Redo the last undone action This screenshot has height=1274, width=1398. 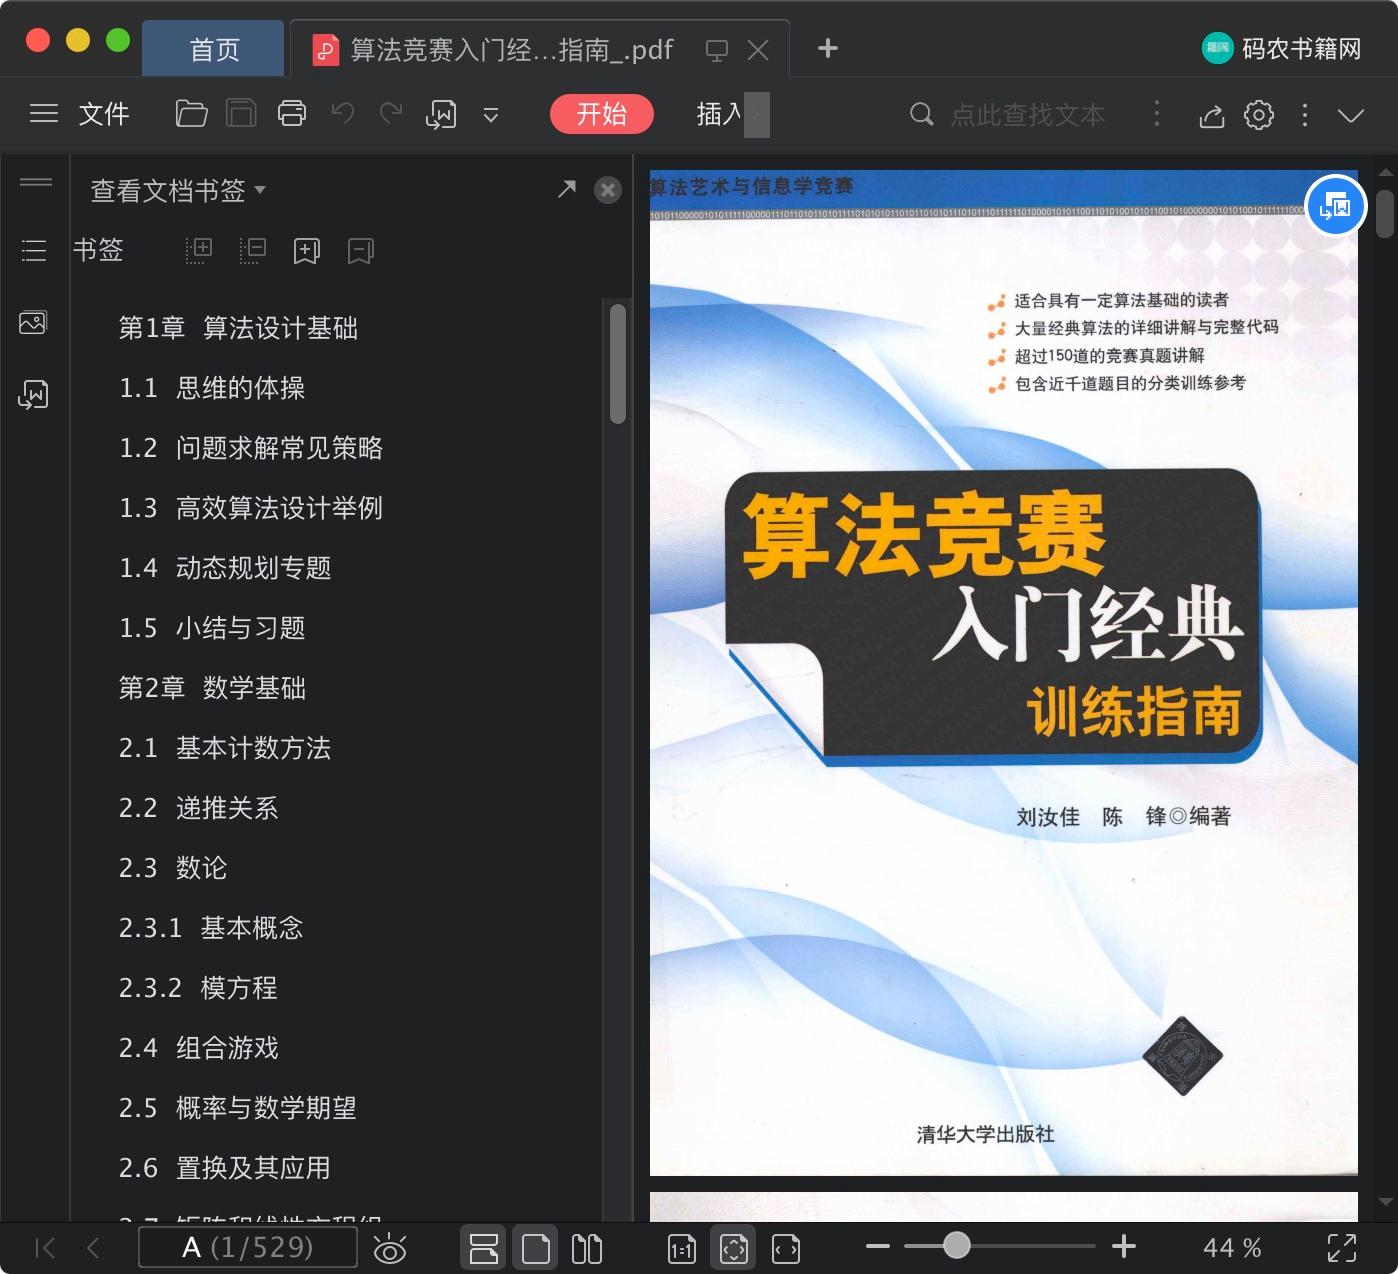(x=391, y=114)
